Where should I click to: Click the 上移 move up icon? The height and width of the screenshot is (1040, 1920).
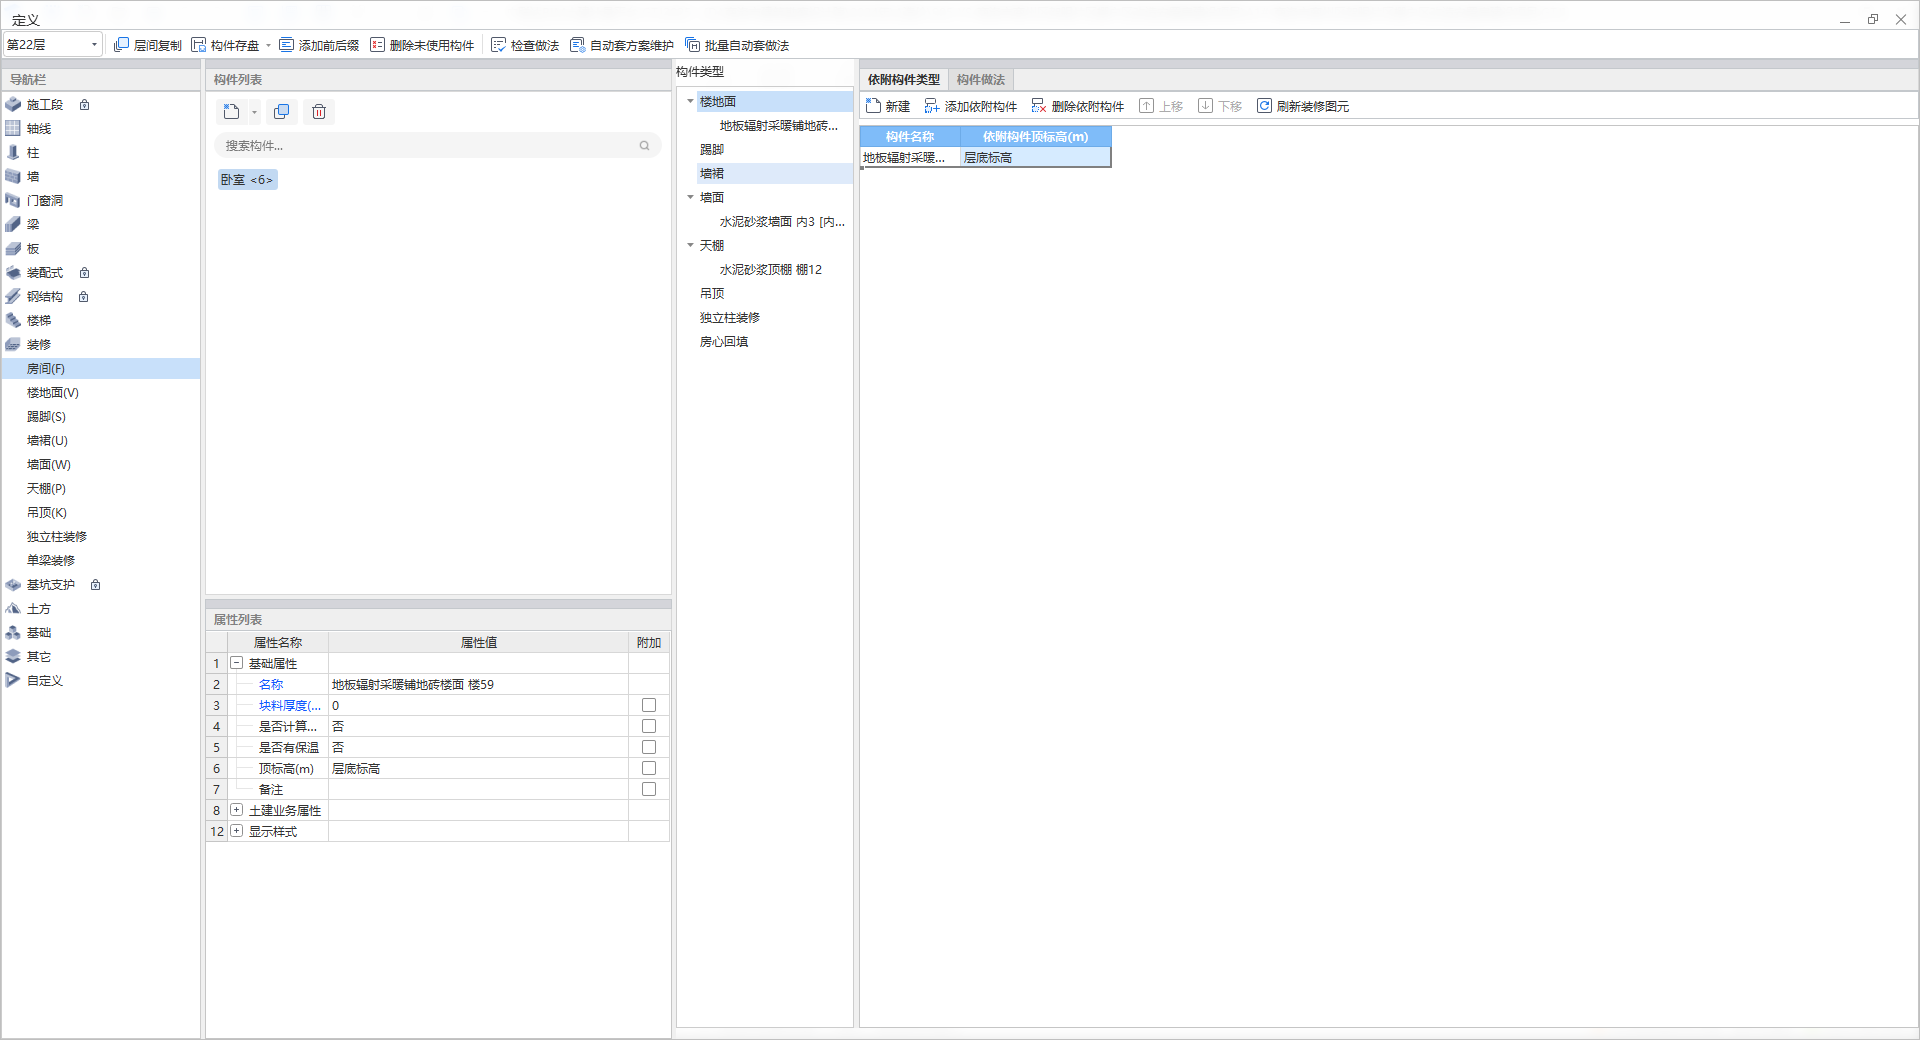1146,106
